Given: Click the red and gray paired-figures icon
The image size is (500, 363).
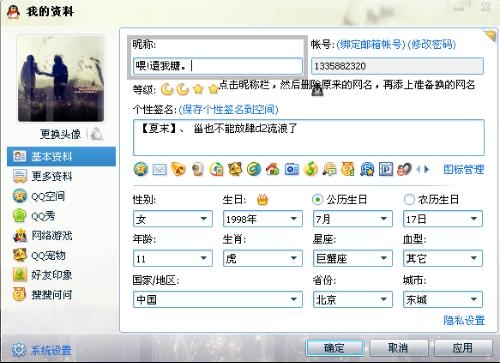Looking at the screenshot, I should tap(404, 169).
